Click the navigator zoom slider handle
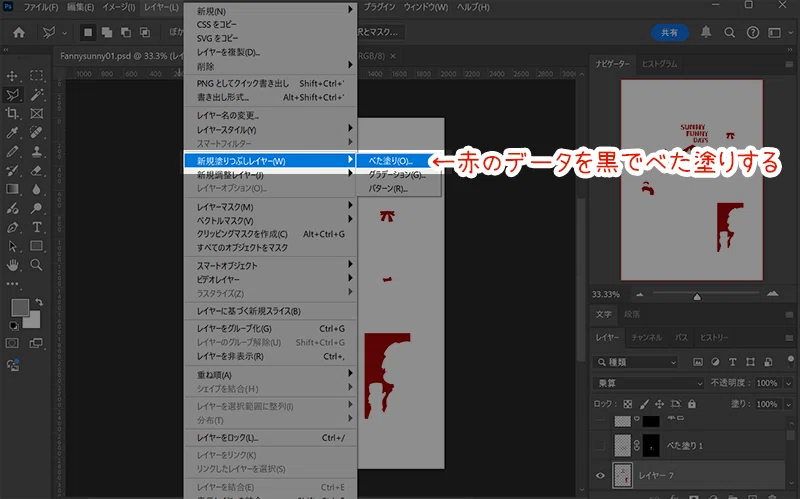Viewport: 800px width, 499px height. pyautogui.click(x=697, y=296)
